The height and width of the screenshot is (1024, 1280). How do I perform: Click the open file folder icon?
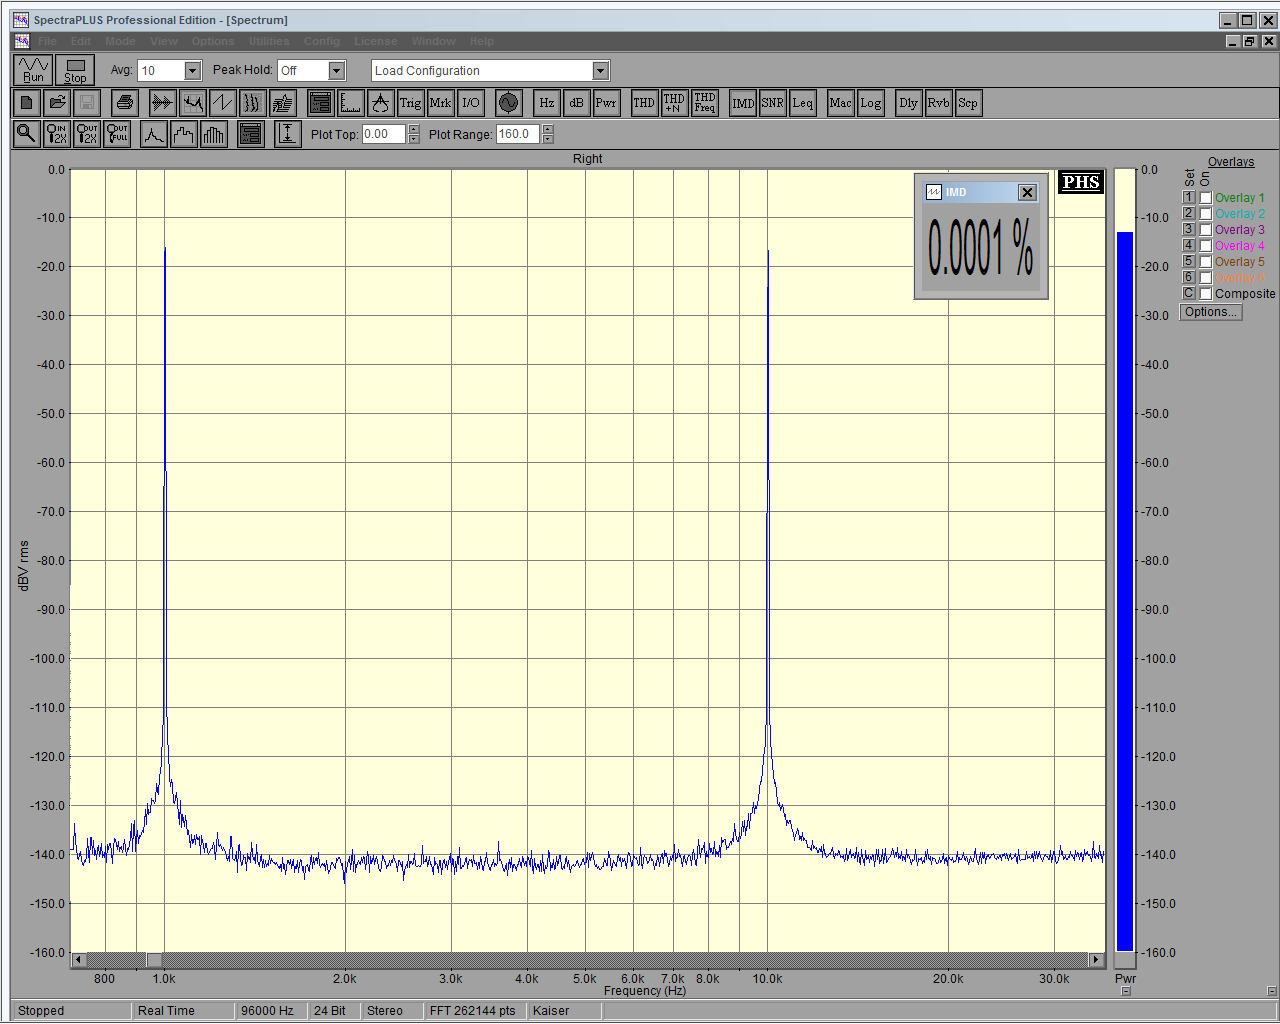click(x=57, y=103)
